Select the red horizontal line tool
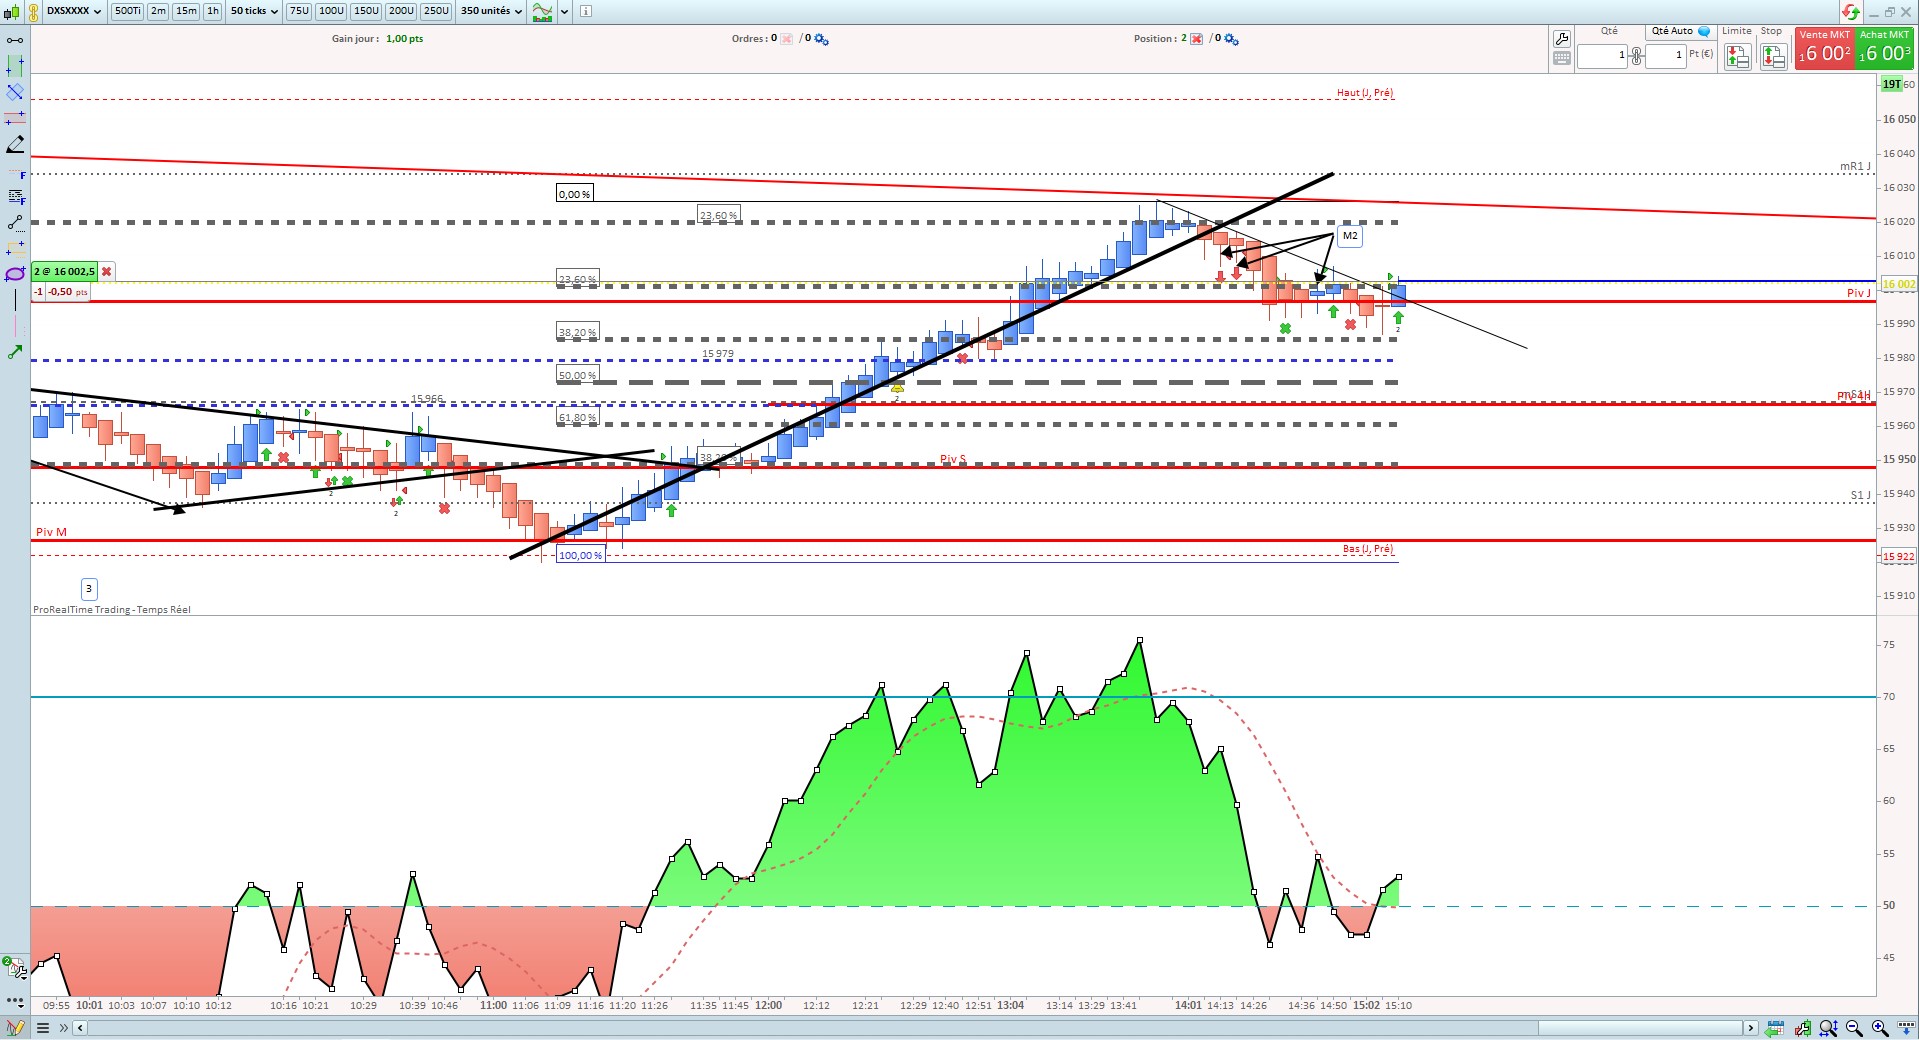 [15, 118]
